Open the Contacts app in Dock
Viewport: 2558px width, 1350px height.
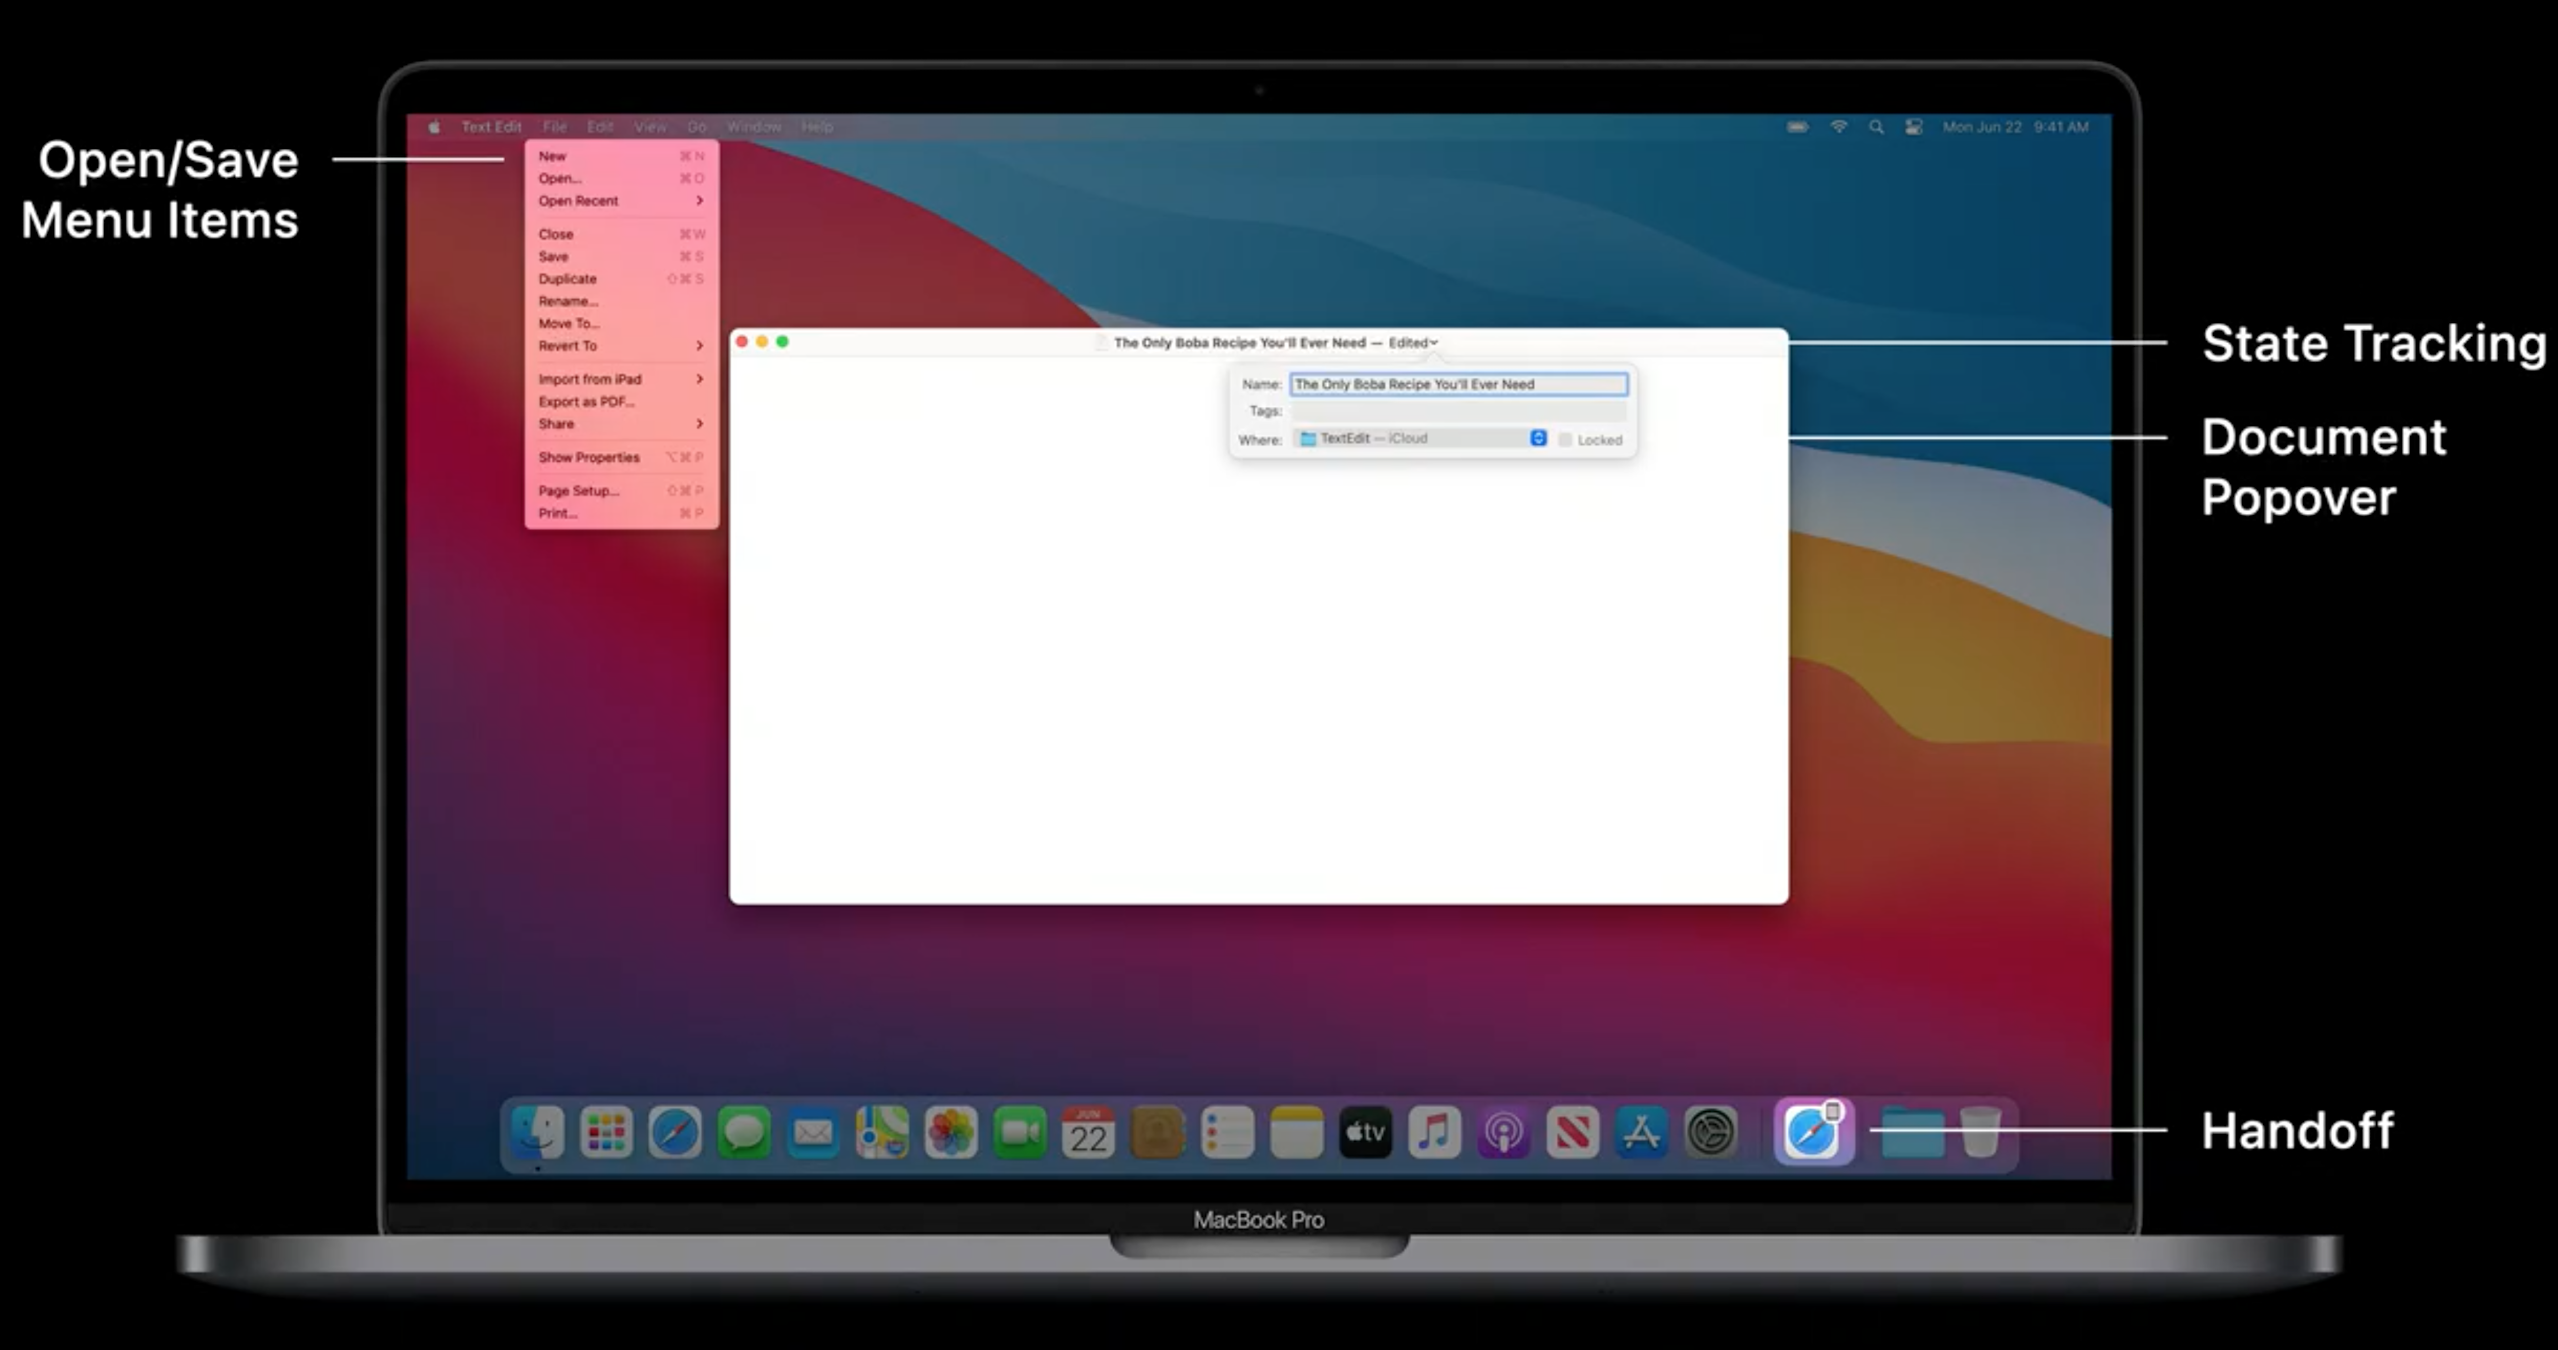1158,1133
